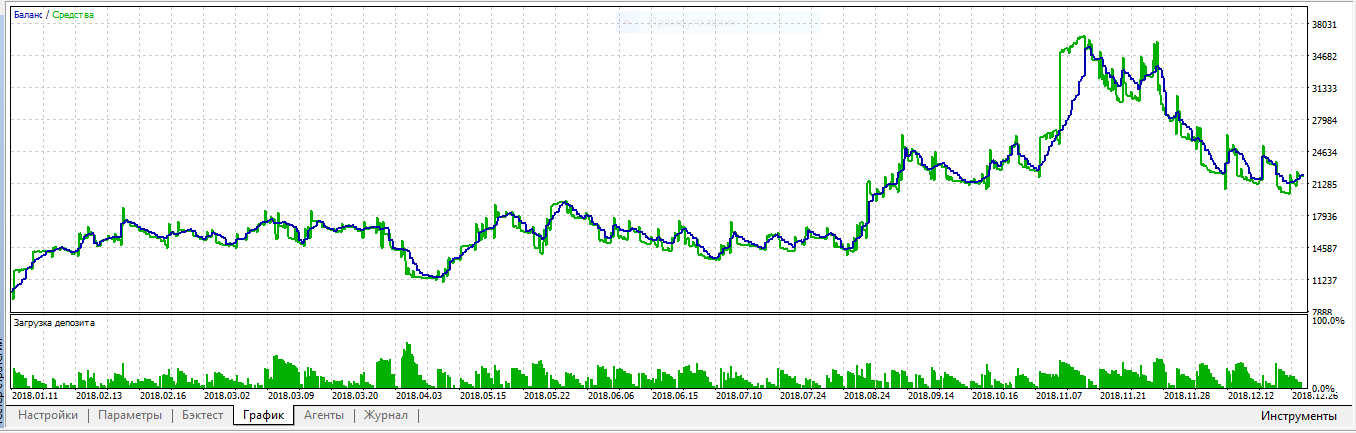Screen dimensions: 1356x433
Task: Open the Бэктест tab
Action: [203, 416]
